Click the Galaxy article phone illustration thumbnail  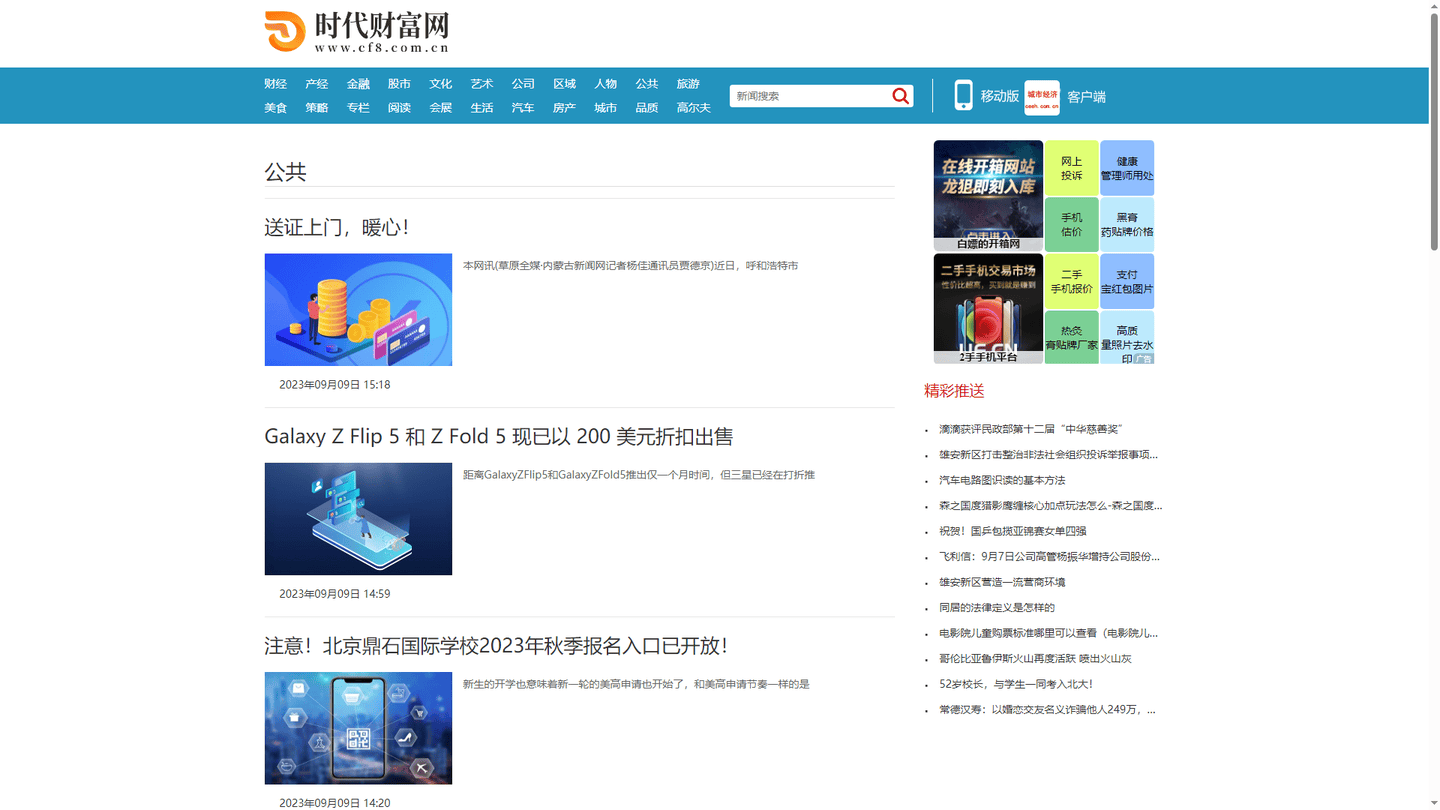358,519
